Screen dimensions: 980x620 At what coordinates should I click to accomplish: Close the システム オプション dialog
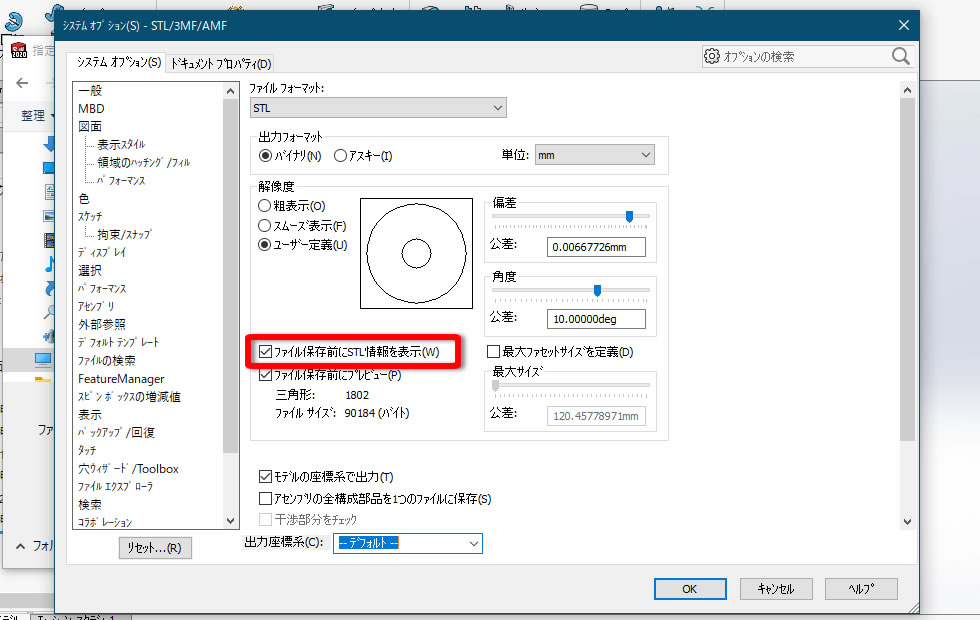(904, 25)
